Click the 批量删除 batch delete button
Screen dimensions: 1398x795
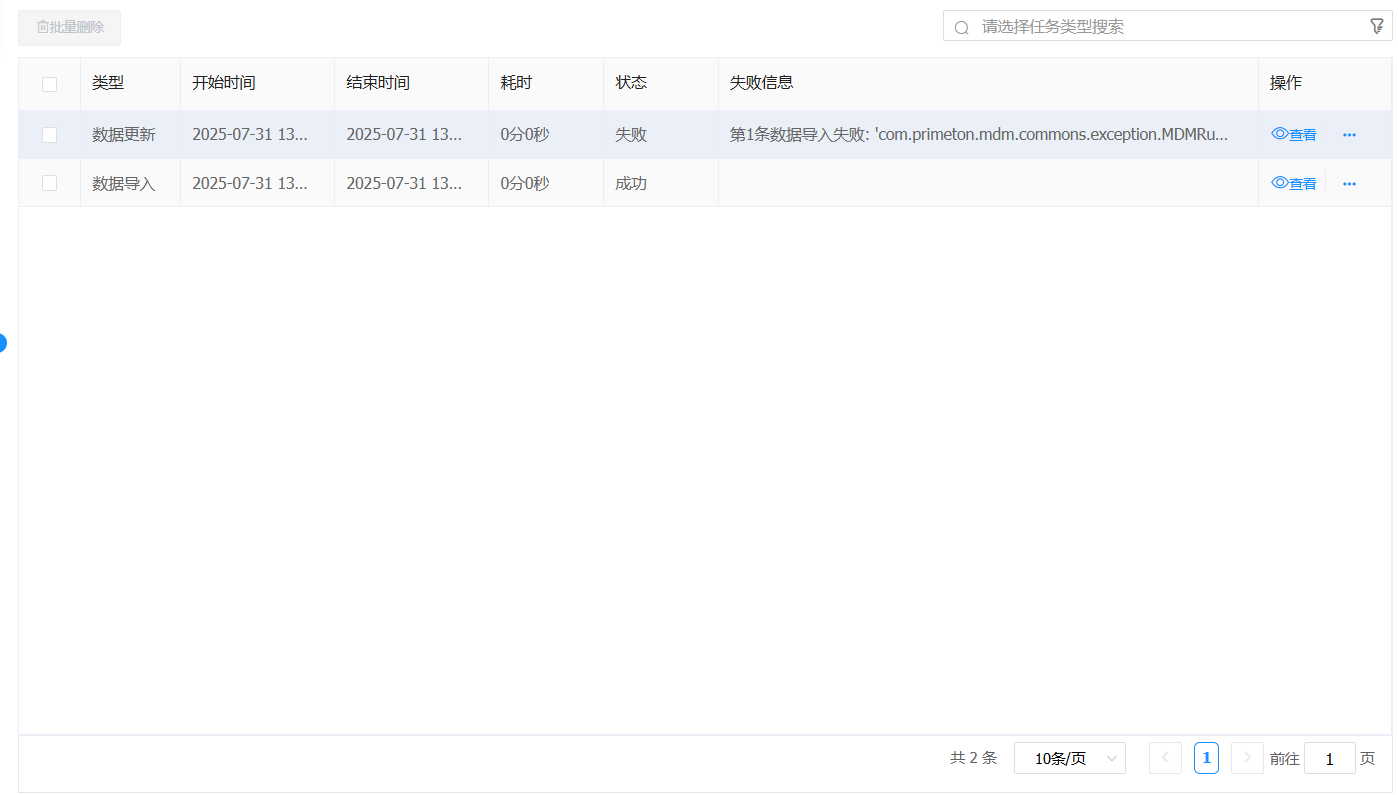click(70, 27)
